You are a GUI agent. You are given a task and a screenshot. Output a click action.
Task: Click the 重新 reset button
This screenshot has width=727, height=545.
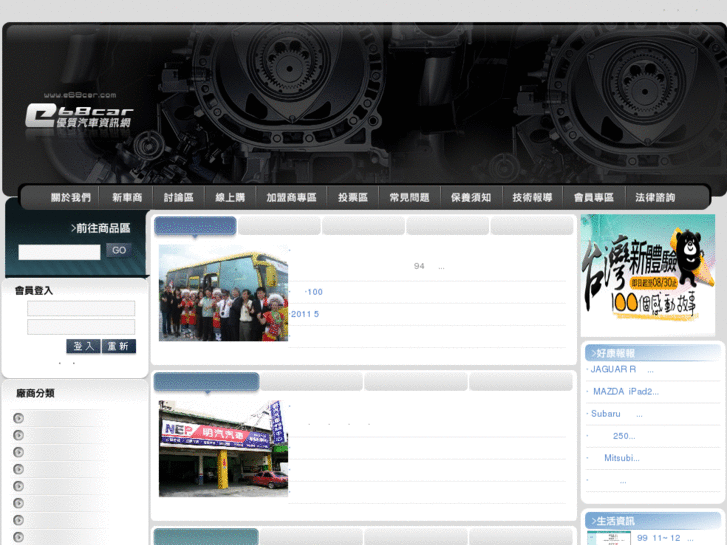coord(119,346)
